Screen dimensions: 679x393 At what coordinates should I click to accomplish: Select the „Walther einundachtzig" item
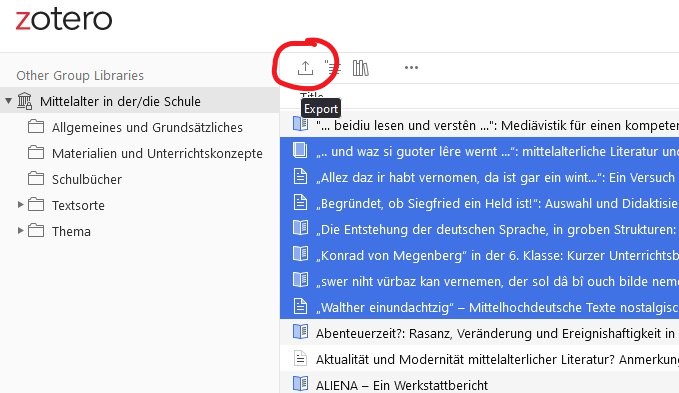(x=479, y=307)
